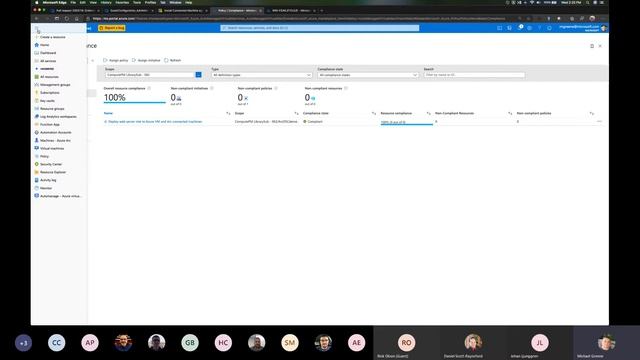
Task: Open the Scope picker ellipsis button
Action: [198, 75]
